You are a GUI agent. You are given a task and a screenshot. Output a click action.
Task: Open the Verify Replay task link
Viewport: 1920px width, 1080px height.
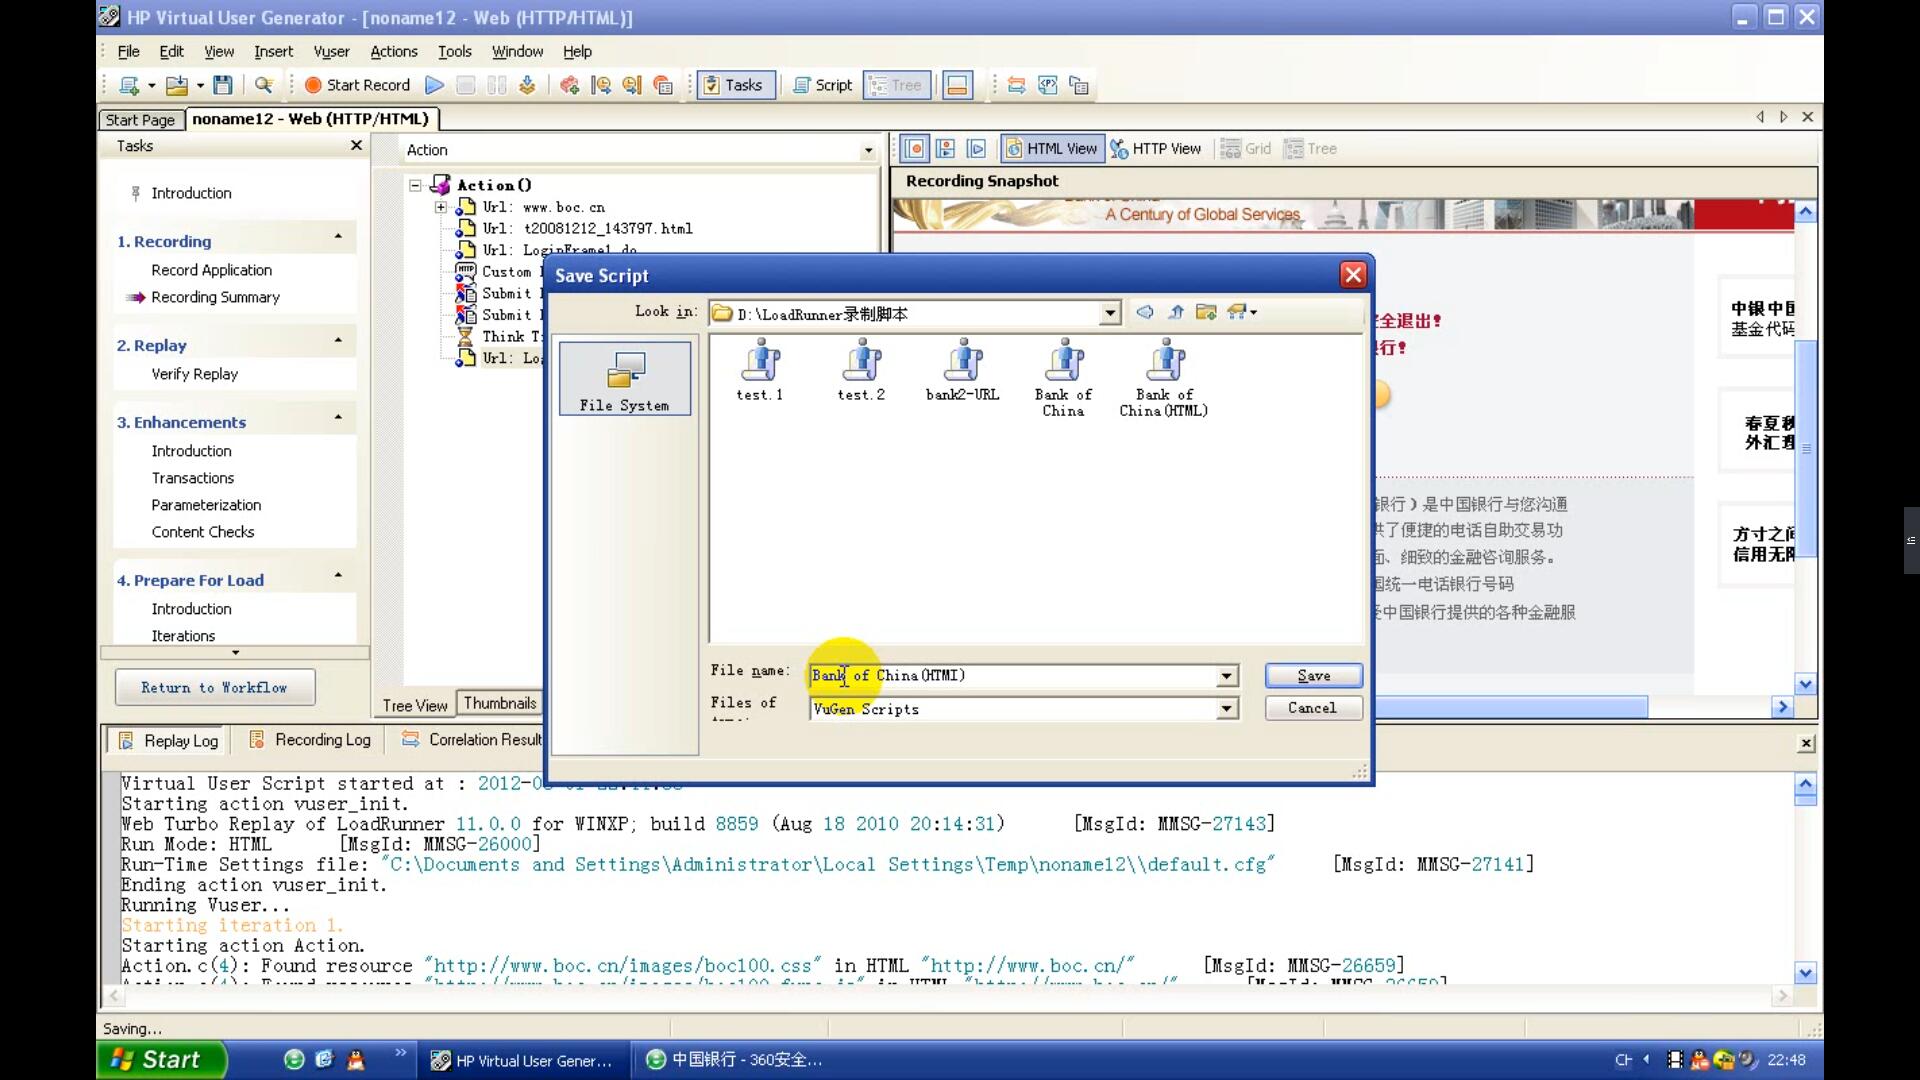(195, 374)
